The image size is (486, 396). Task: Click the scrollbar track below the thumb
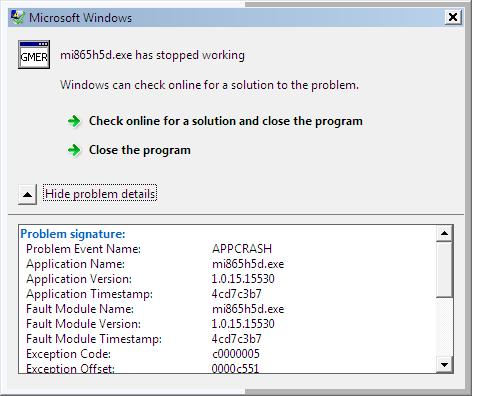(x=444, y=327)
